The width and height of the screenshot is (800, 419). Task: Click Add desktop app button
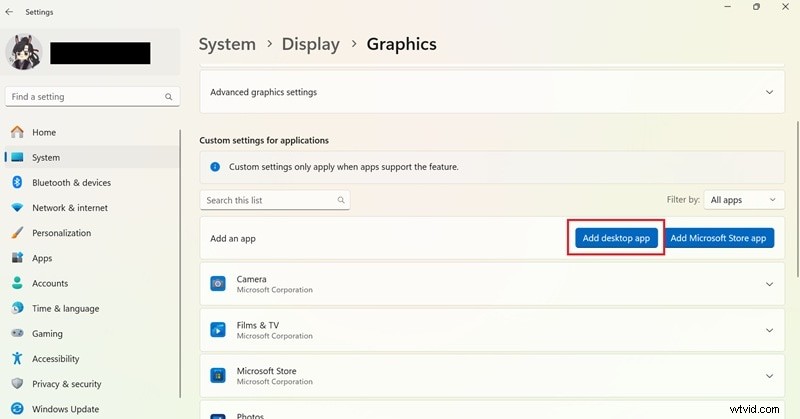pyautogui.click(x=616, y=238)
